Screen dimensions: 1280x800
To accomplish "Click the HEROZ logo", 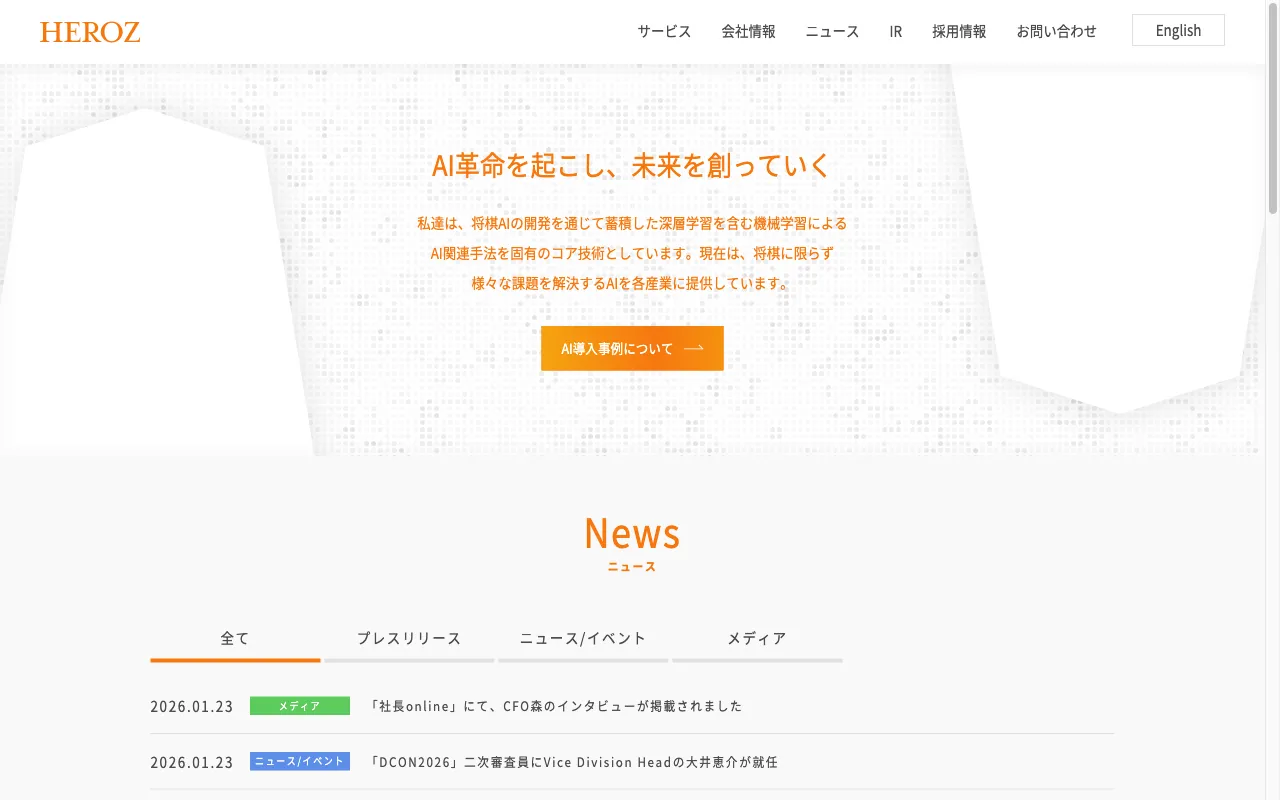I will coord(90,32).
